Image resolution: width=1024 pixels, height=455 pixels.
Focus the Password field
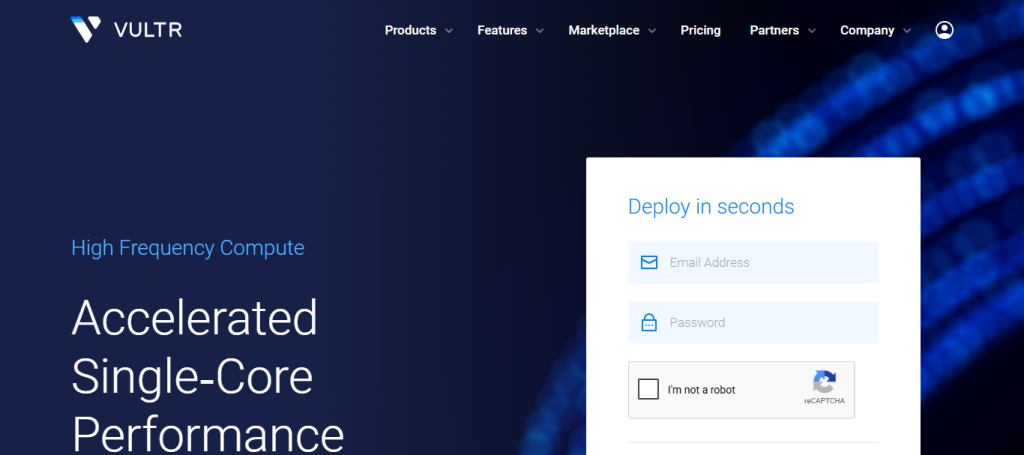click(x=753, y=322)
